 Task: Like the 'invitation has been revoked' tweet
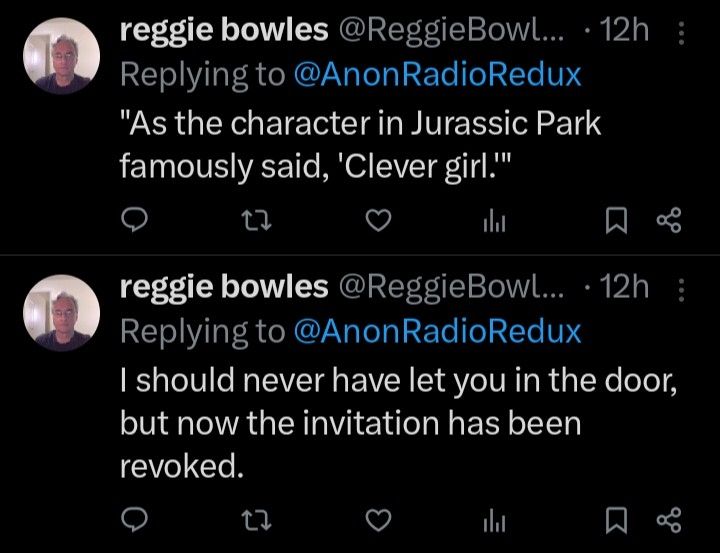coord(377,520)
